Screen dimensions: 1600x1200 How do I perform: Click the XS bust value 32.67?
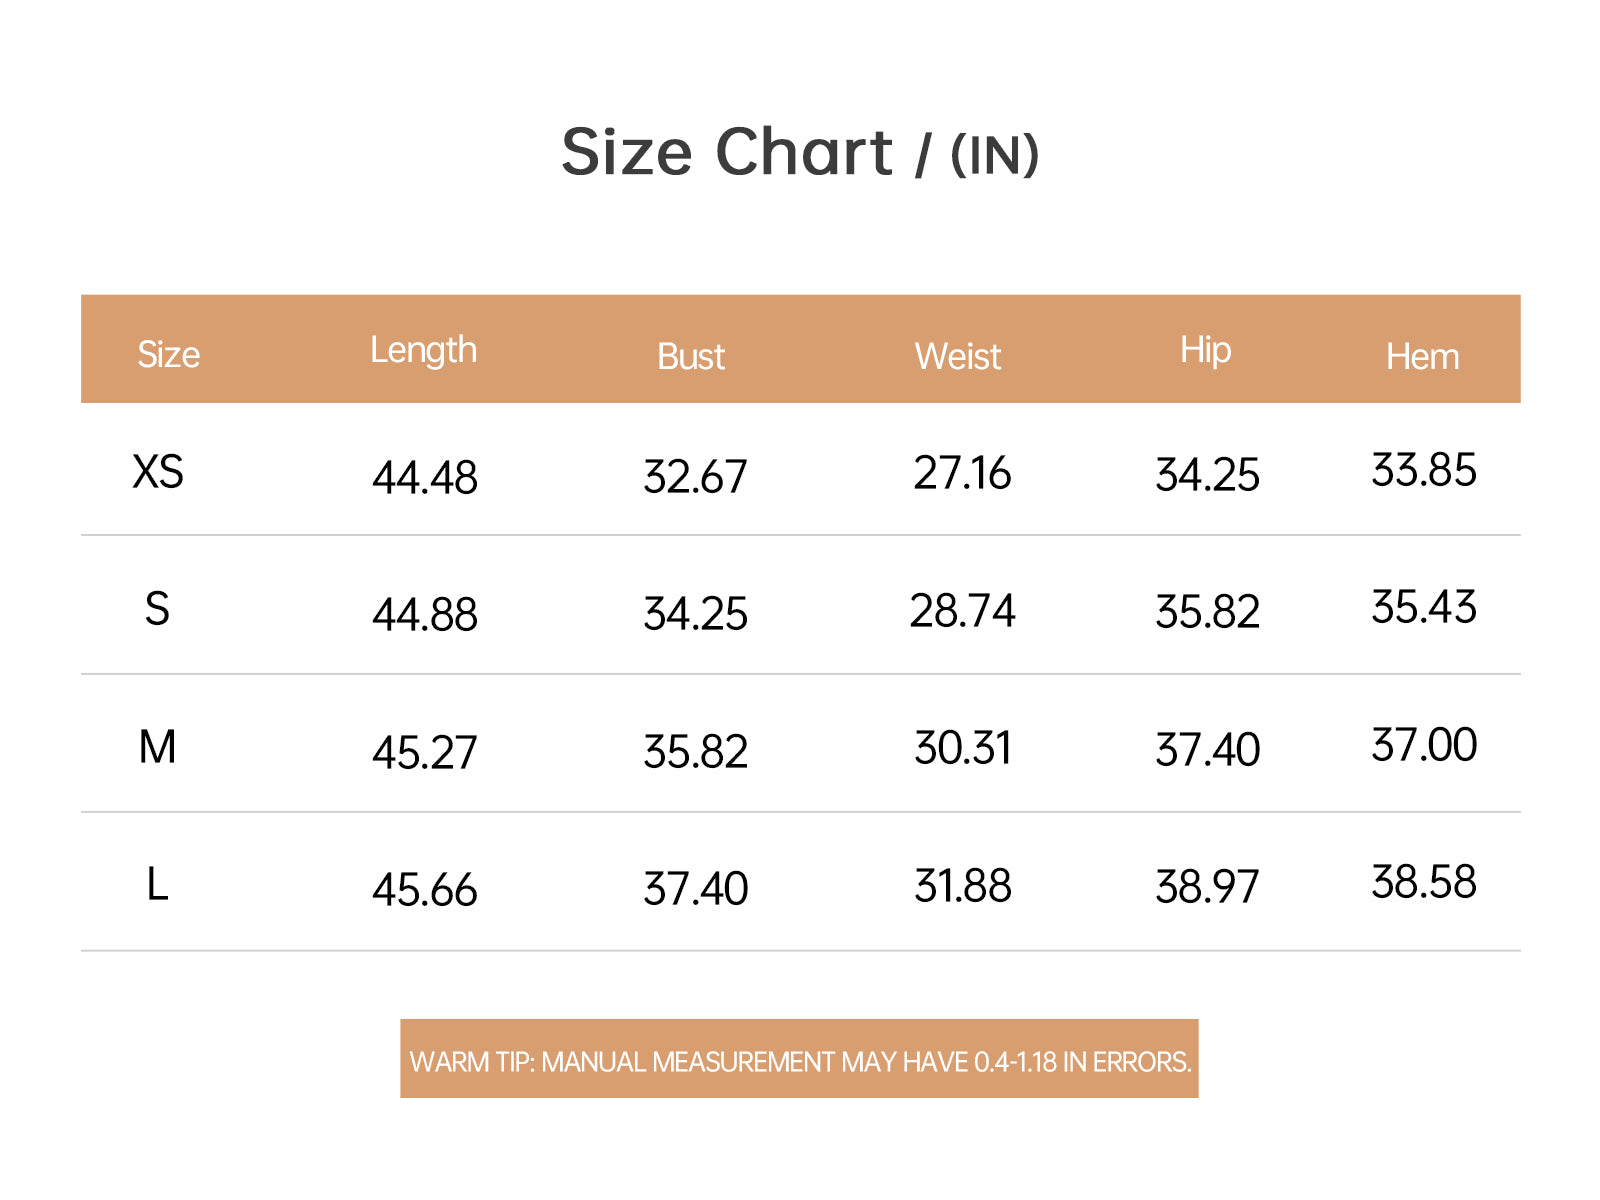[x=695, y=477]
